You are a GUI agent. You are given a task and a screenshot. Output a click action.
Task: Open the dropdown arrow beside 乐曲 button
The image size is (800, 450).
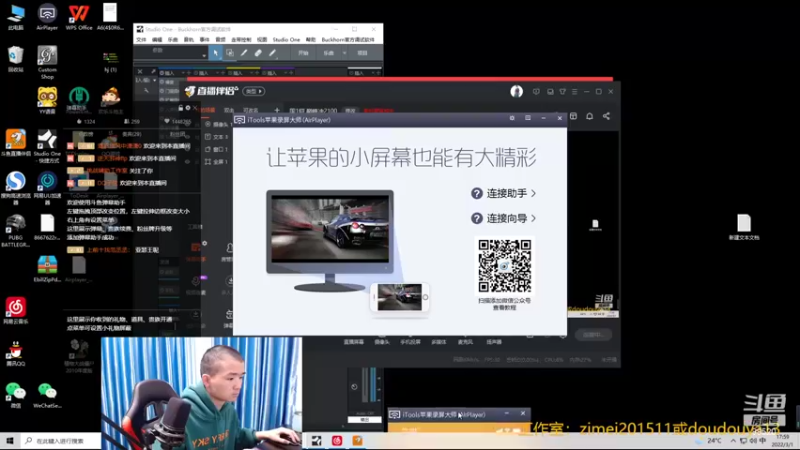click(344, 53)
